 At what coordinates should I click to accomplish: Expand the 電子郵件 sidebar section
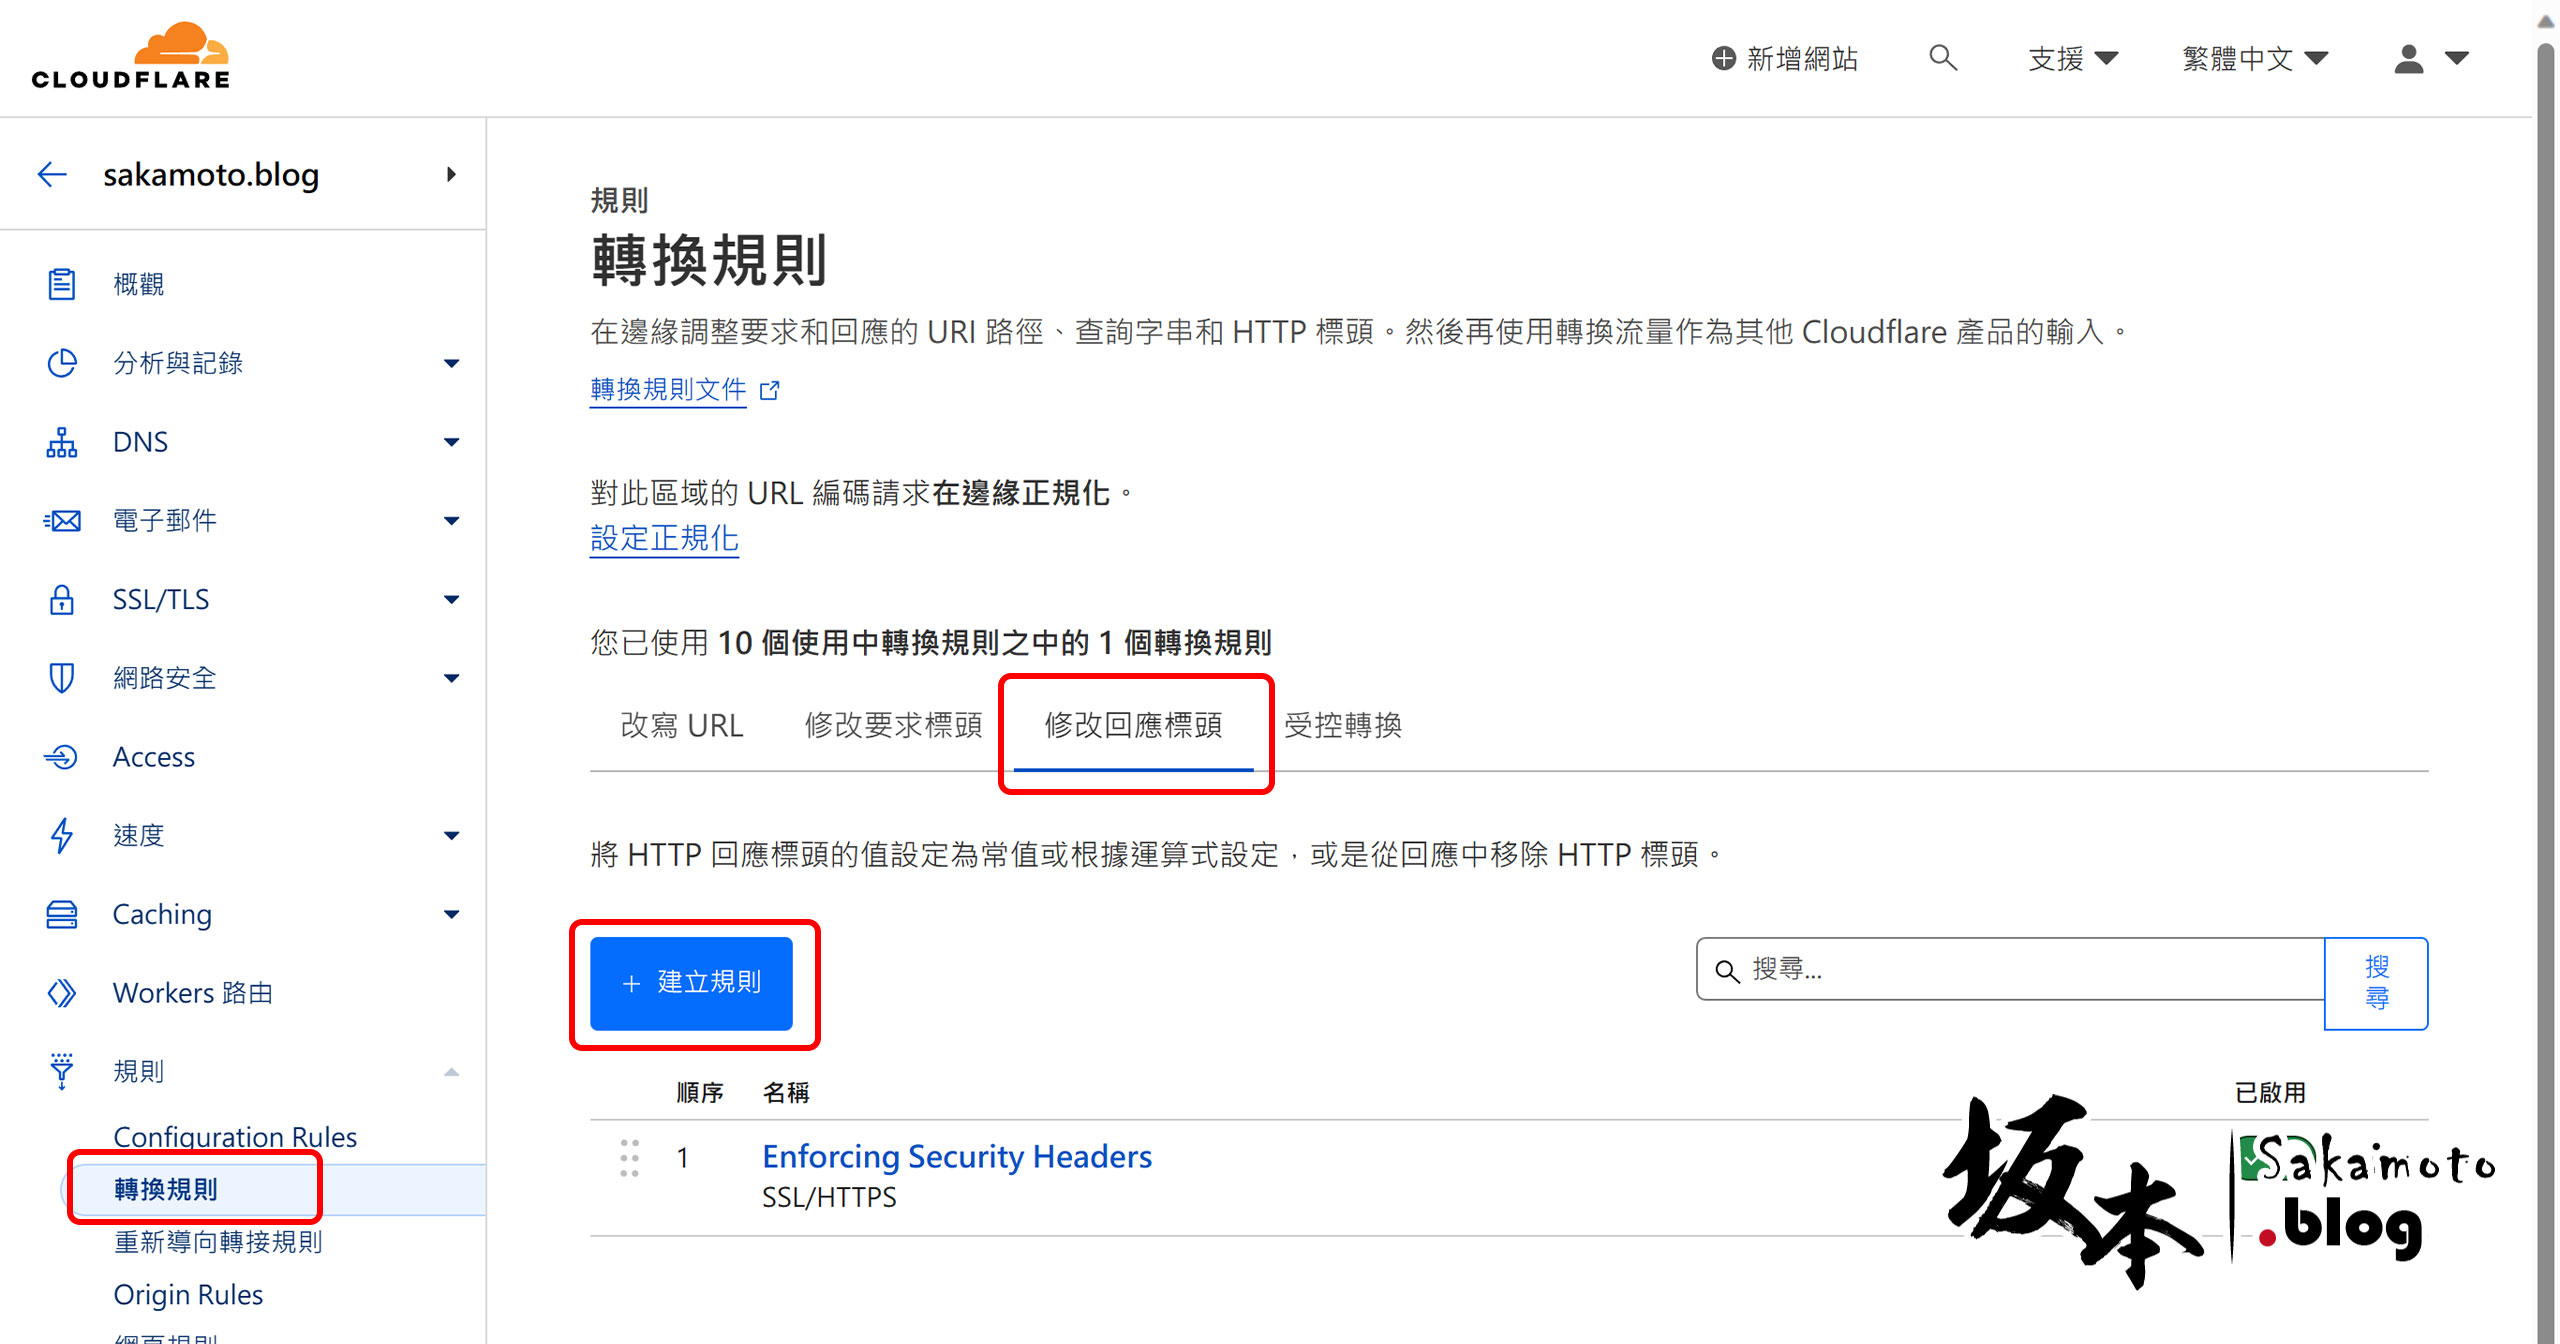pos(451,520)
